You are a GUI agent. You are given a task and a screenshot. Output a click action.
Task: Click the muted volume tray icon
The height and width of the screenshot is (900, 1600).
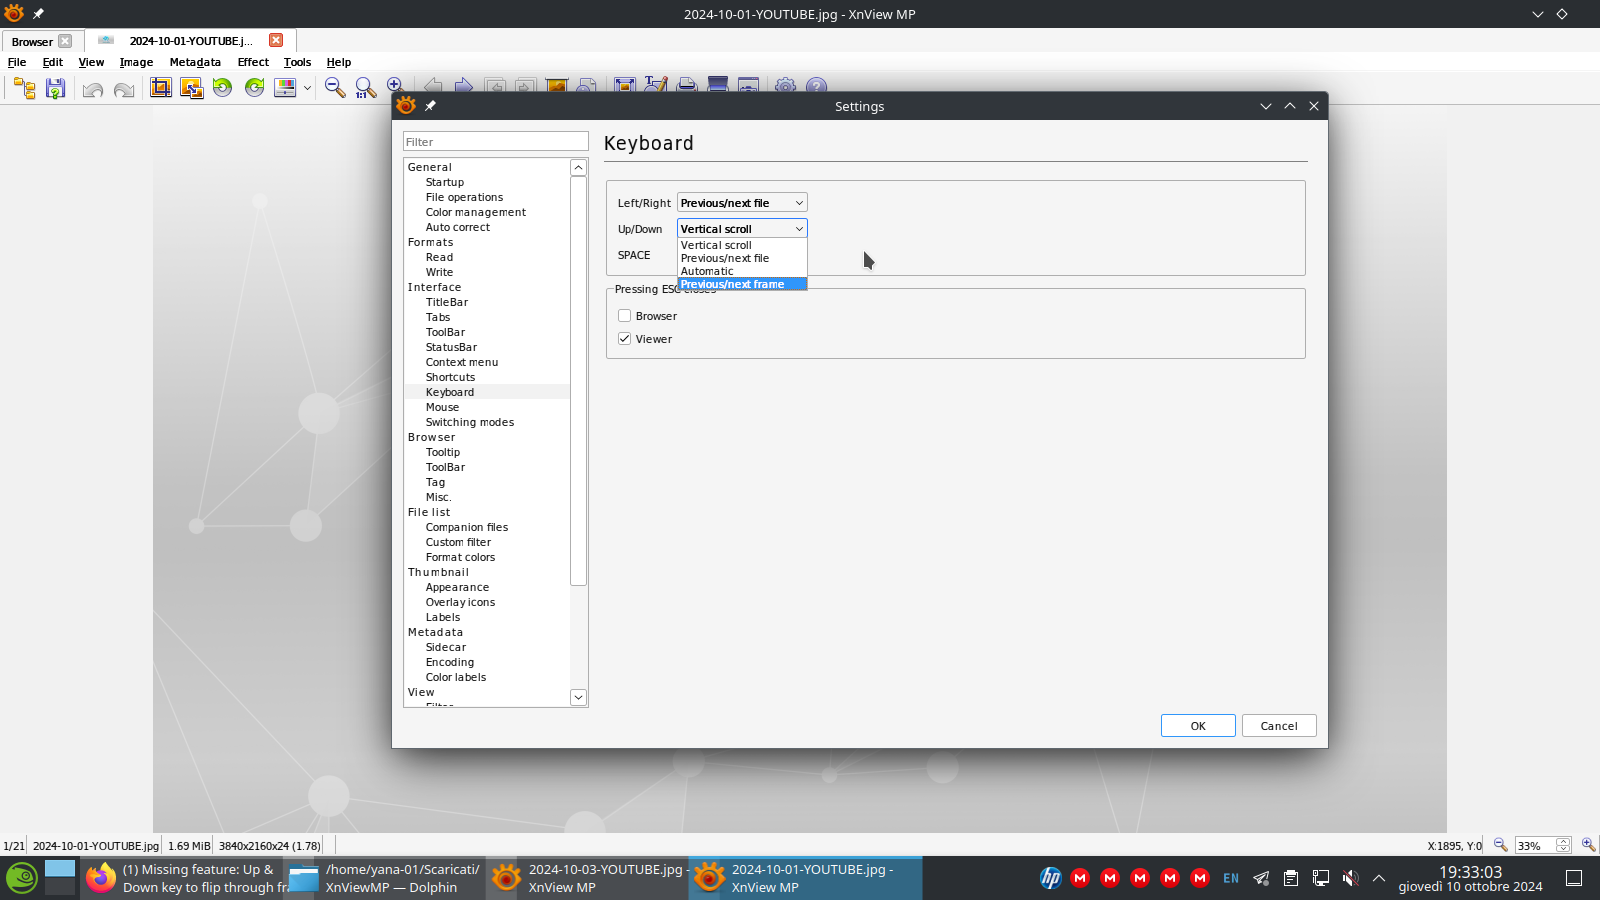1350,878
